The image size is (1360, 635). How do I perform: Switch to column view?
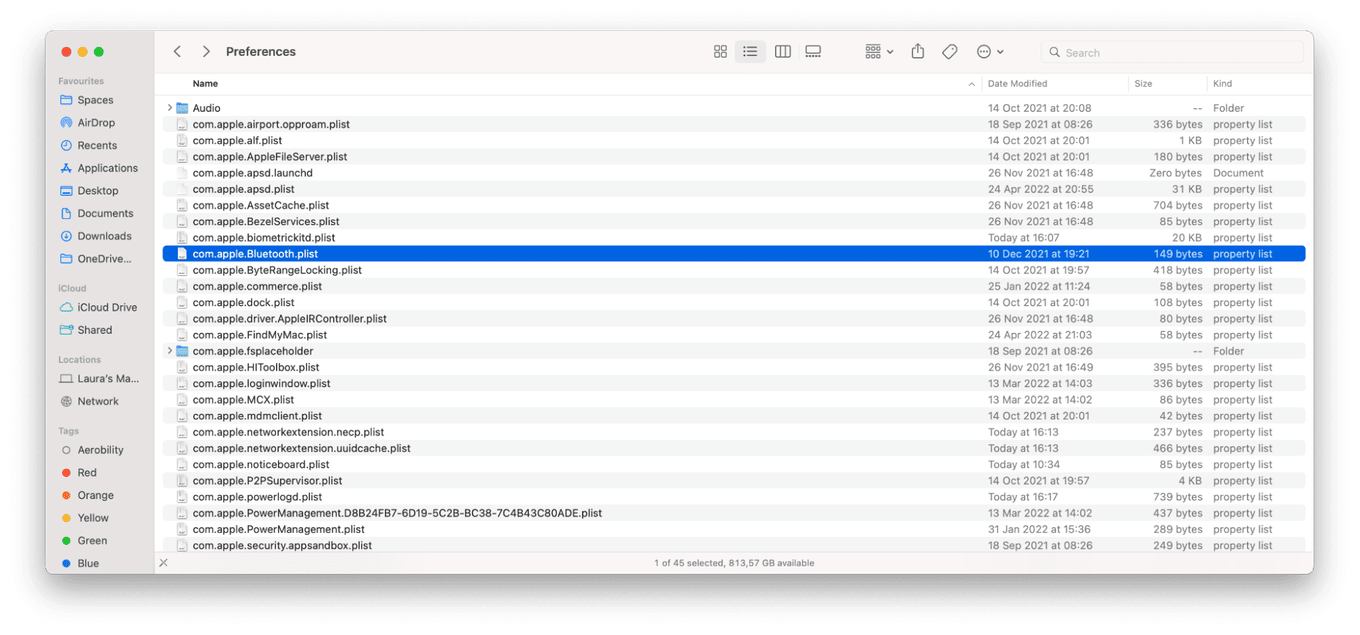782,51
